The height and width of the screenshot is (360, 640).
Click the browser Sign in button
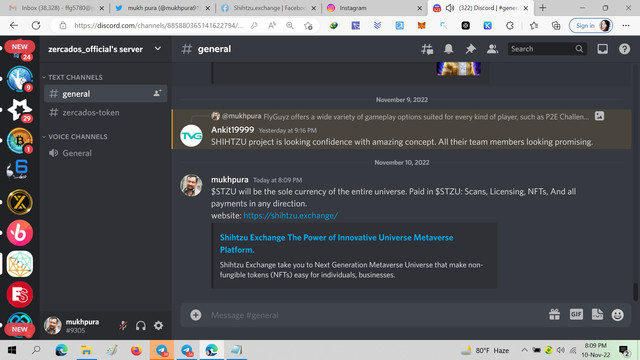coord(591,25)
